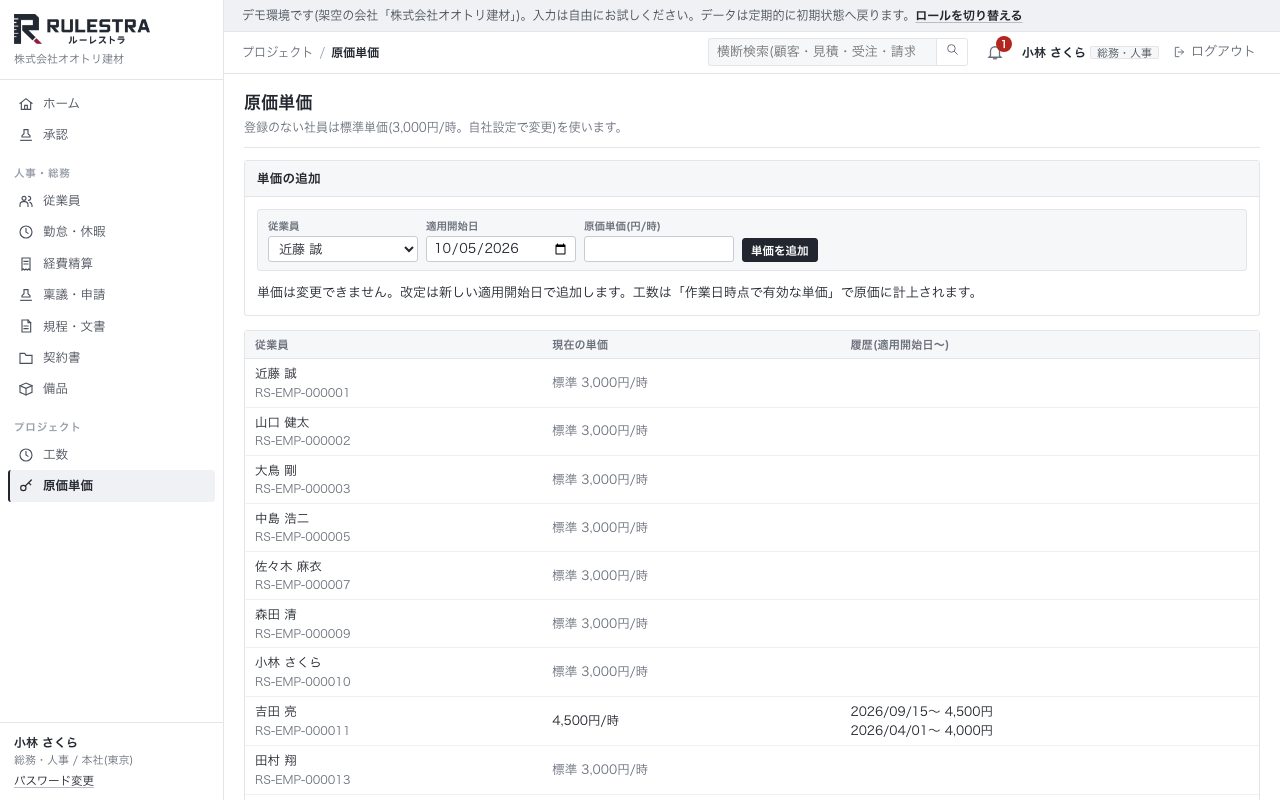Screen dimensions: 1280x800
Task: Click employee 田村 翔 row
Action: pyautogui.click(x=751, y=769)
